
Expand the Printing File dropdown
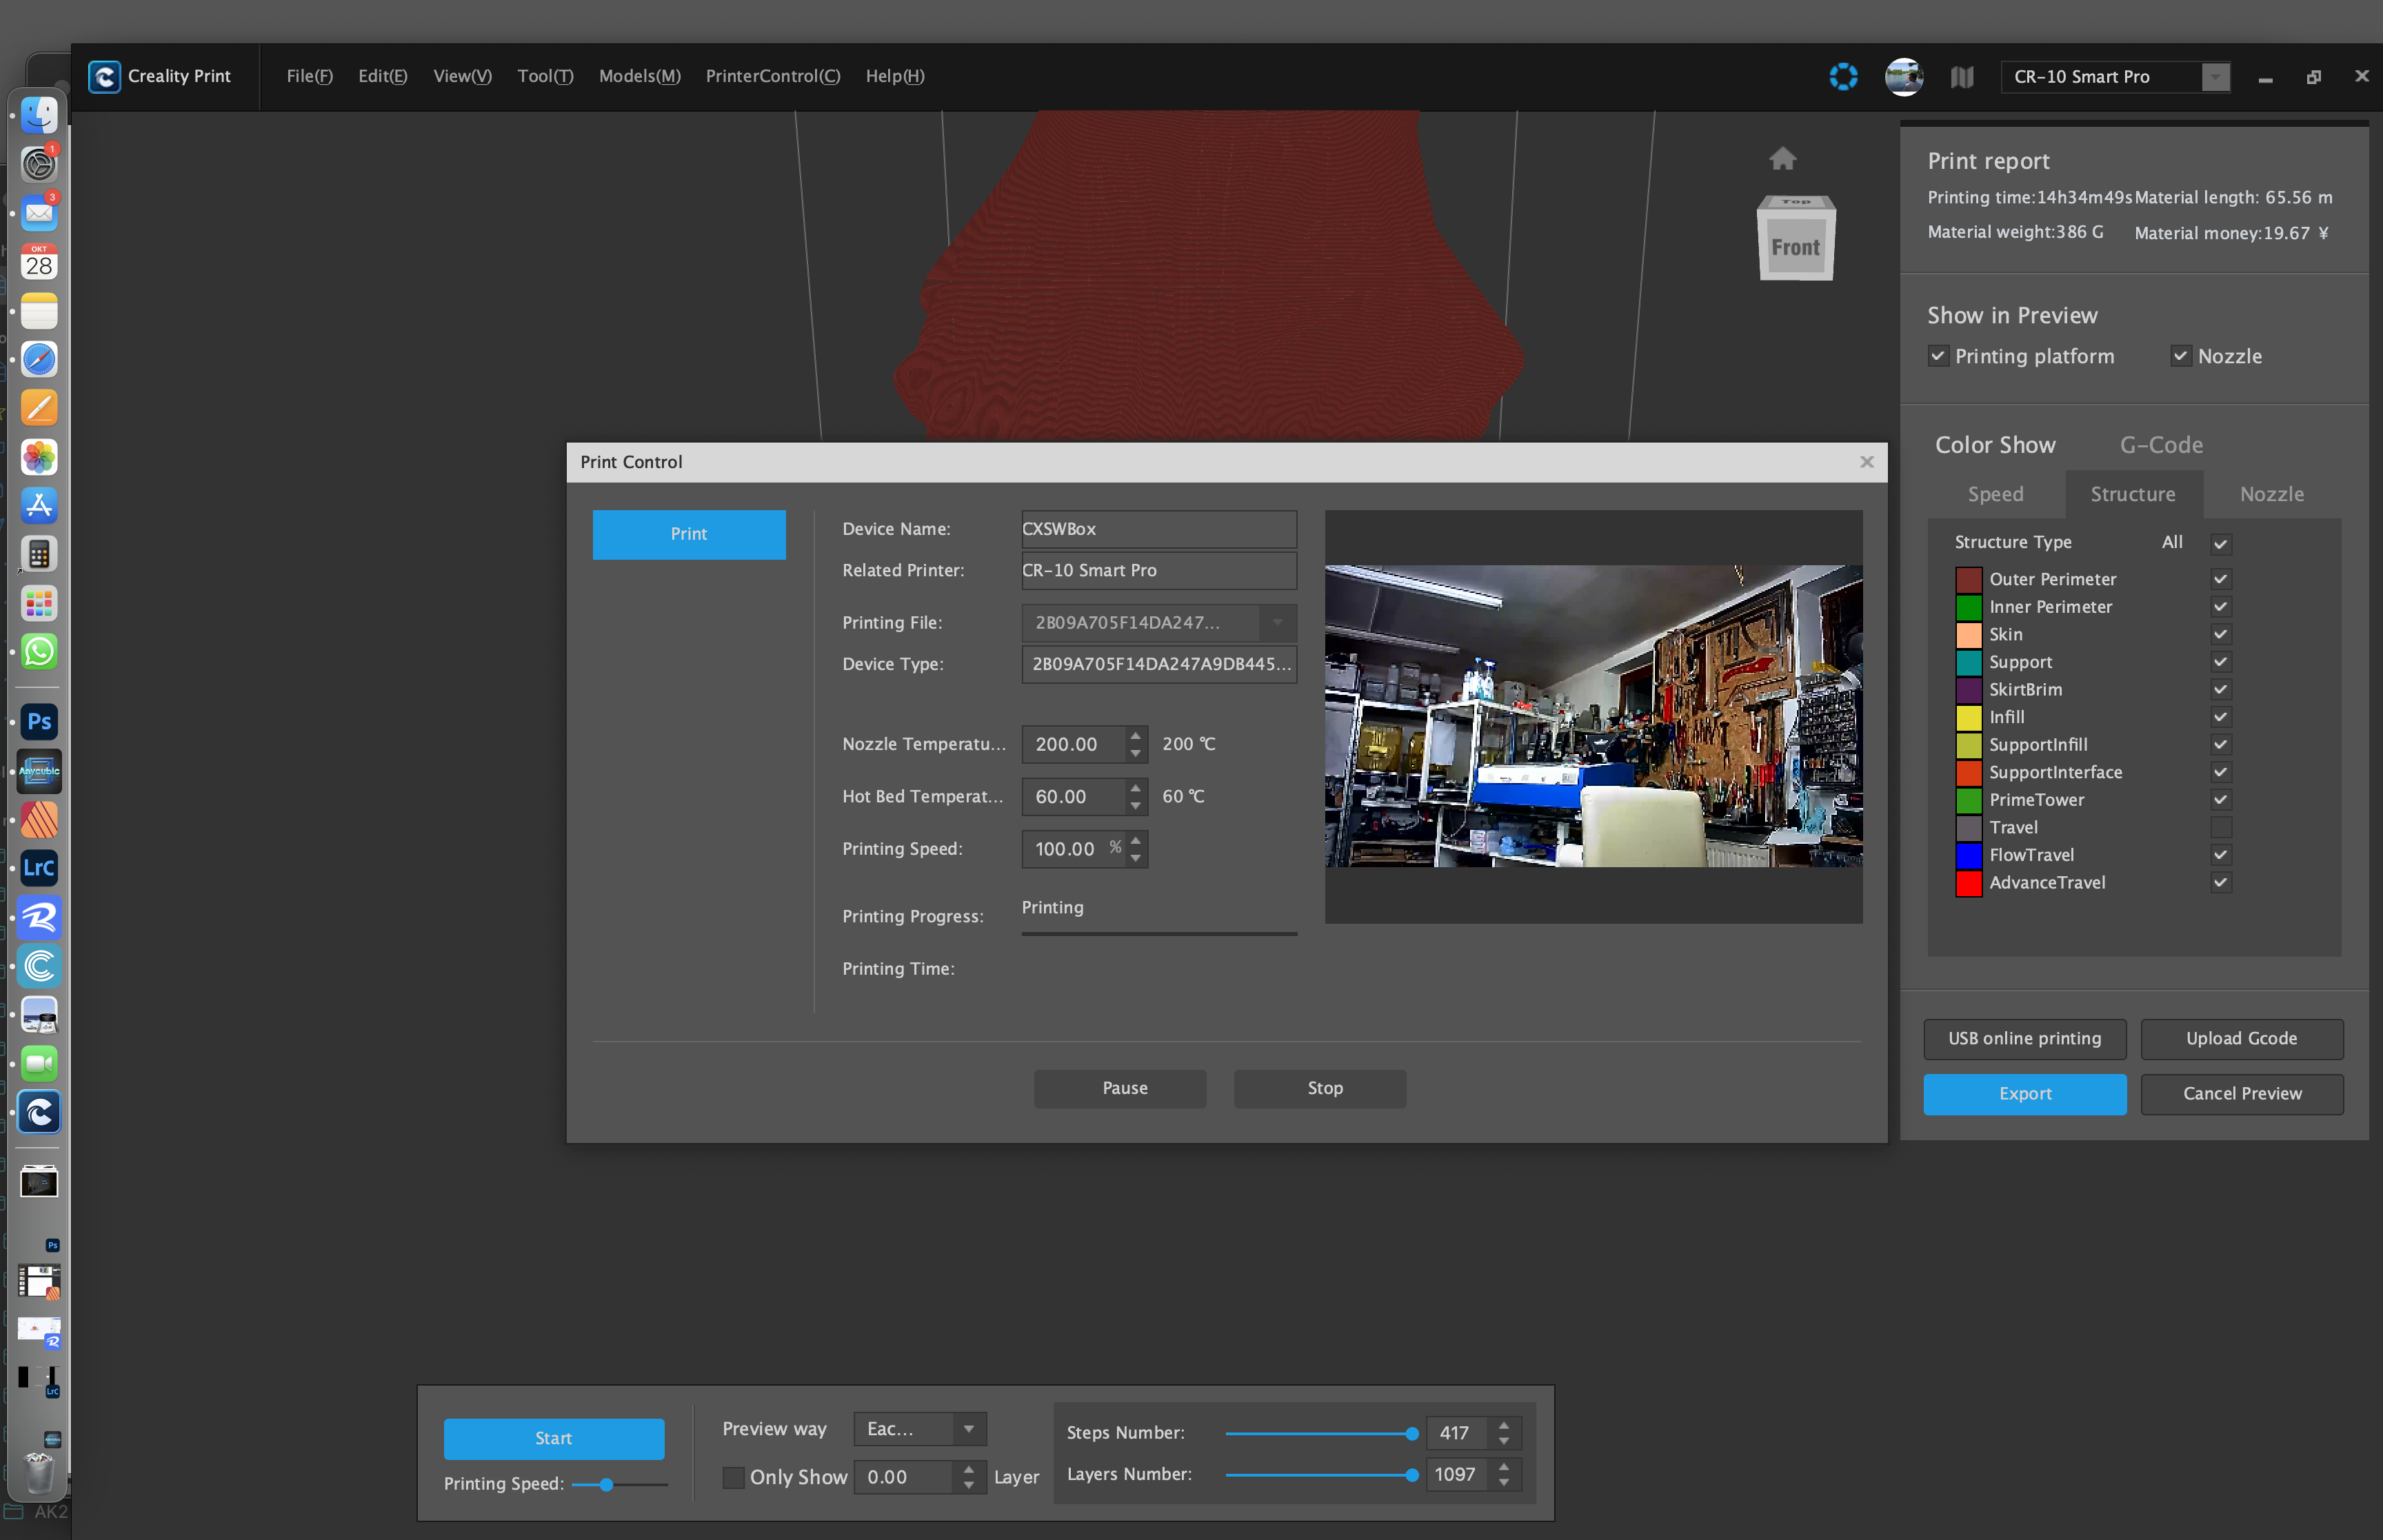click(1277, 623)
